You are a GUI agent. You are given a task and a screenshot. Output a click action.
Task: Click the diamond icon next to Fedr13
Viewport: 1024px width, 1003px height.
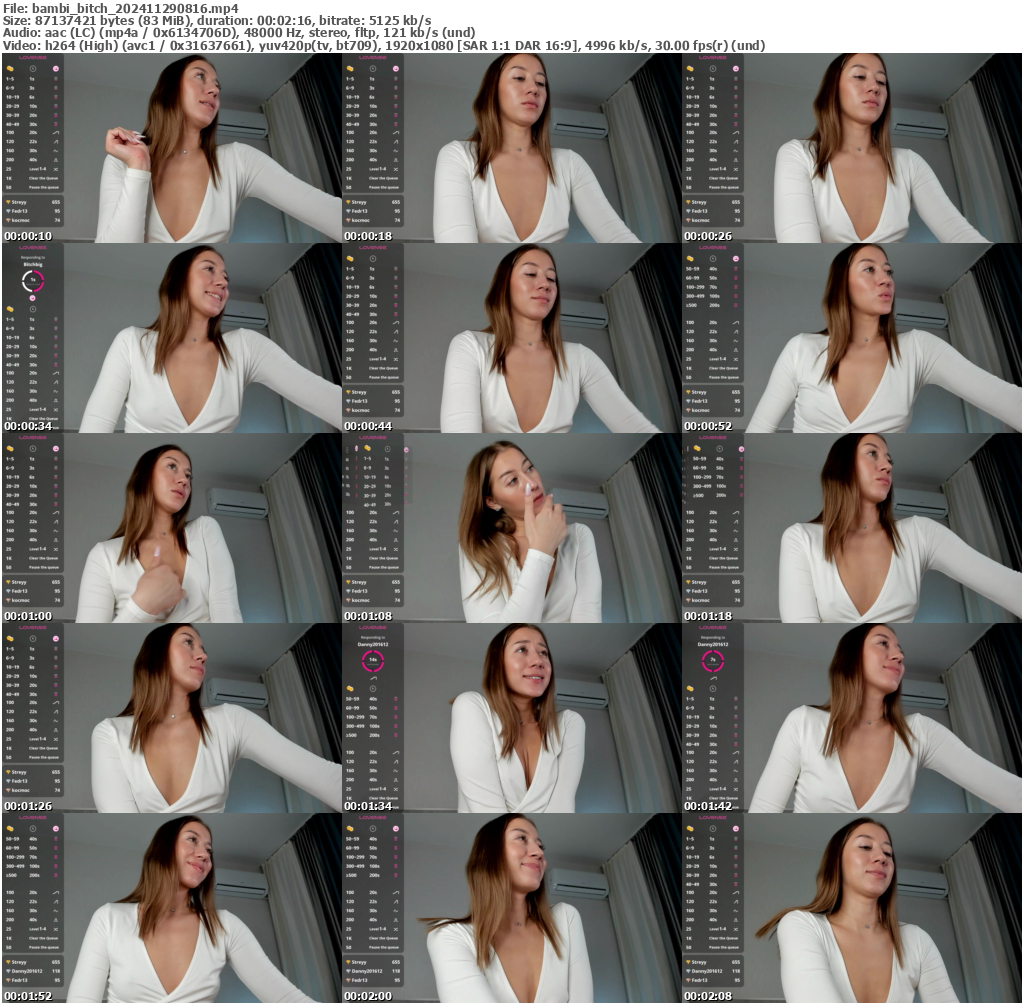tap(8, 210)
